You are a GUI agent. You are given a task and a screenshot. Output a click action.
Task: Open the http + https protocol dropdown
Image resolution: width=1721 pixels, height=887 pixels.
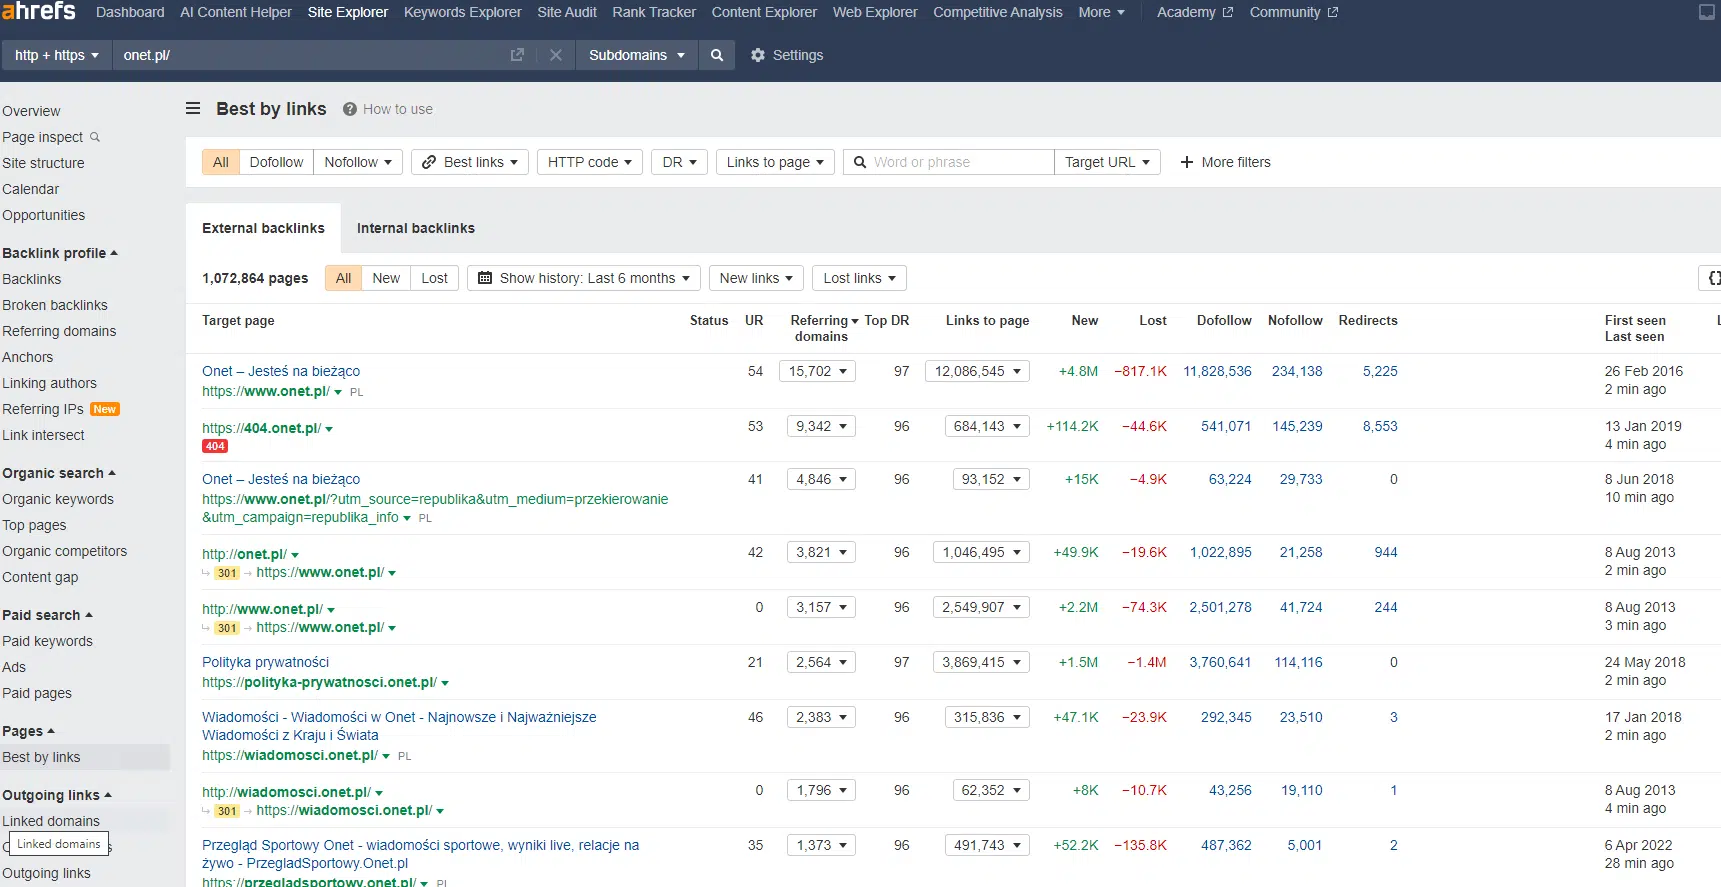[57, 55]
